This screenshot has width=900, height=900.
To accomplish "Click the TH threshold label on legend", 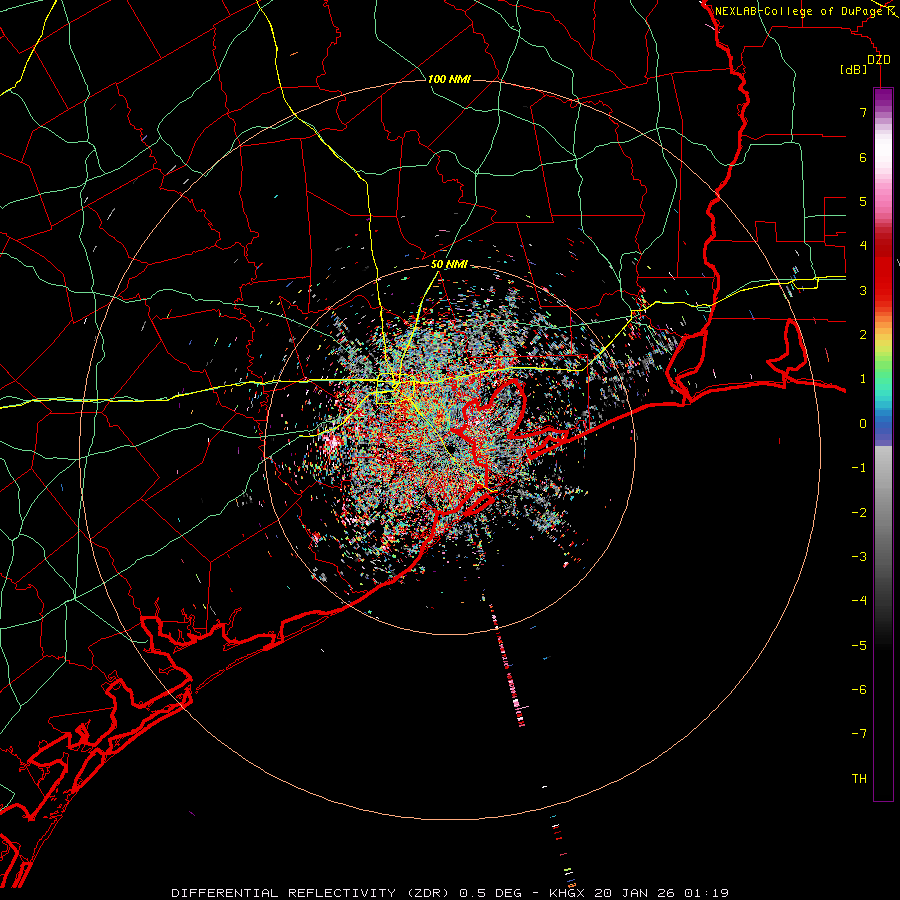I will point(859,779).
